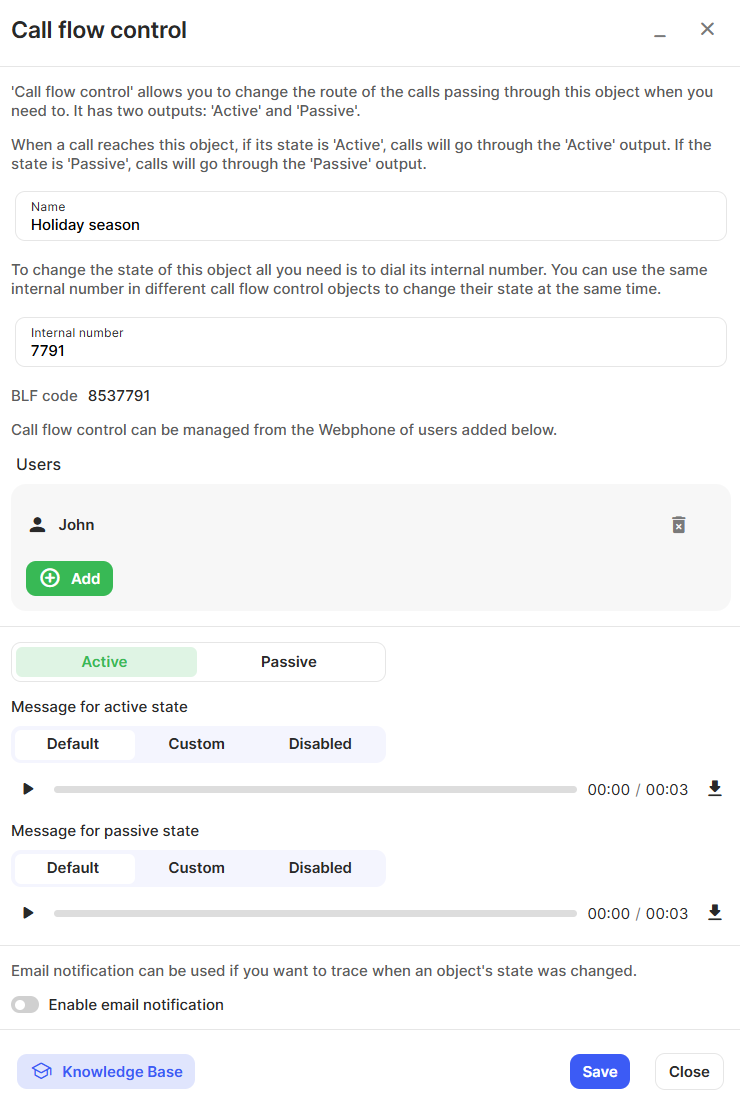Switch state to Passive

pos(289,662)
